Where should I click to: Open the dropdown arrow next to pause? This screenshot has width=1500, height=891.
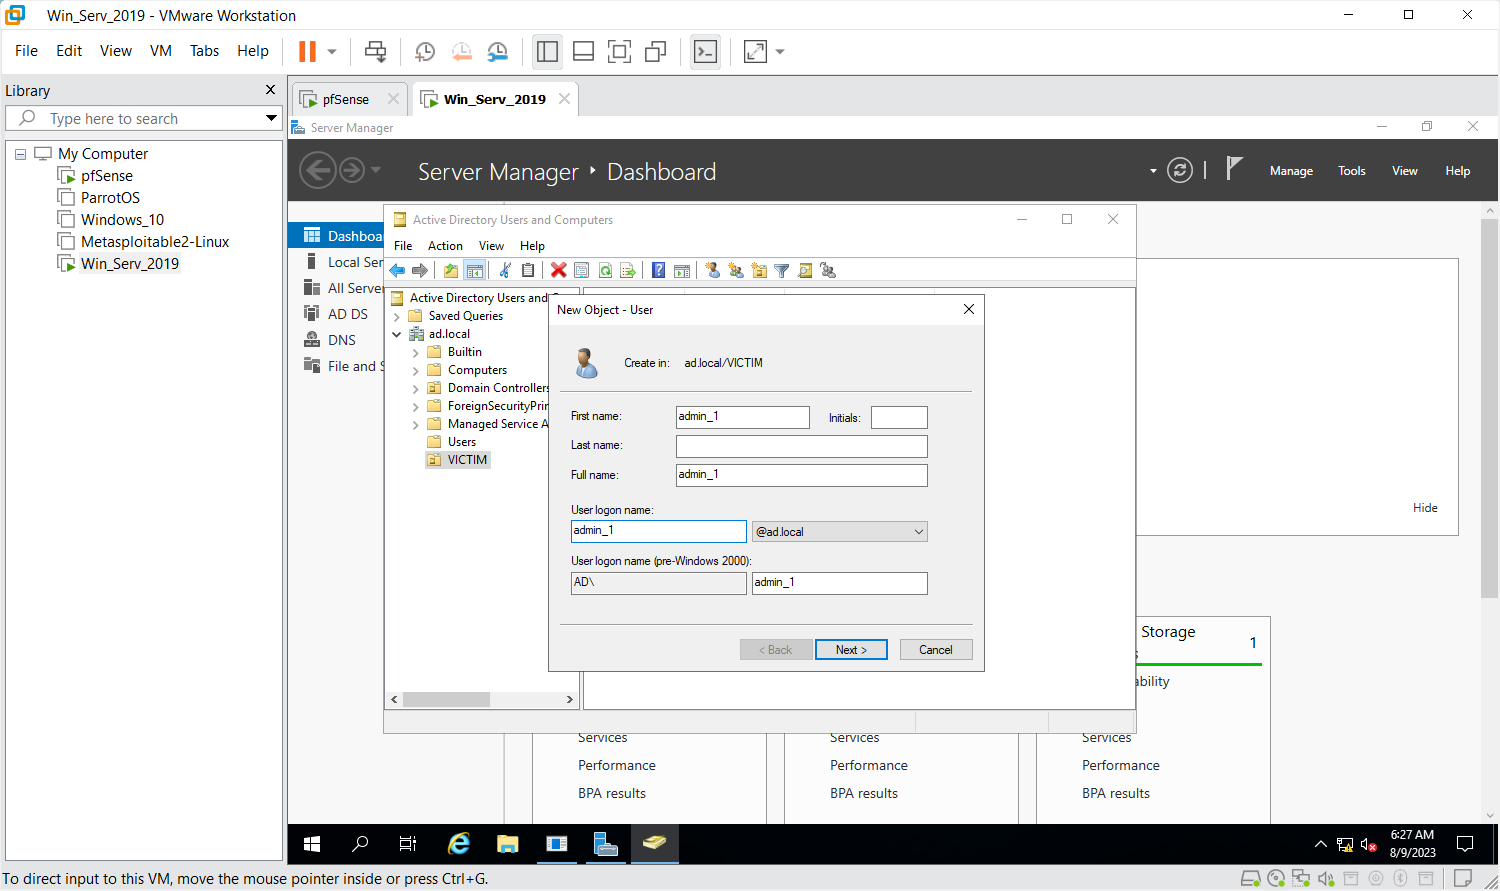332,52
